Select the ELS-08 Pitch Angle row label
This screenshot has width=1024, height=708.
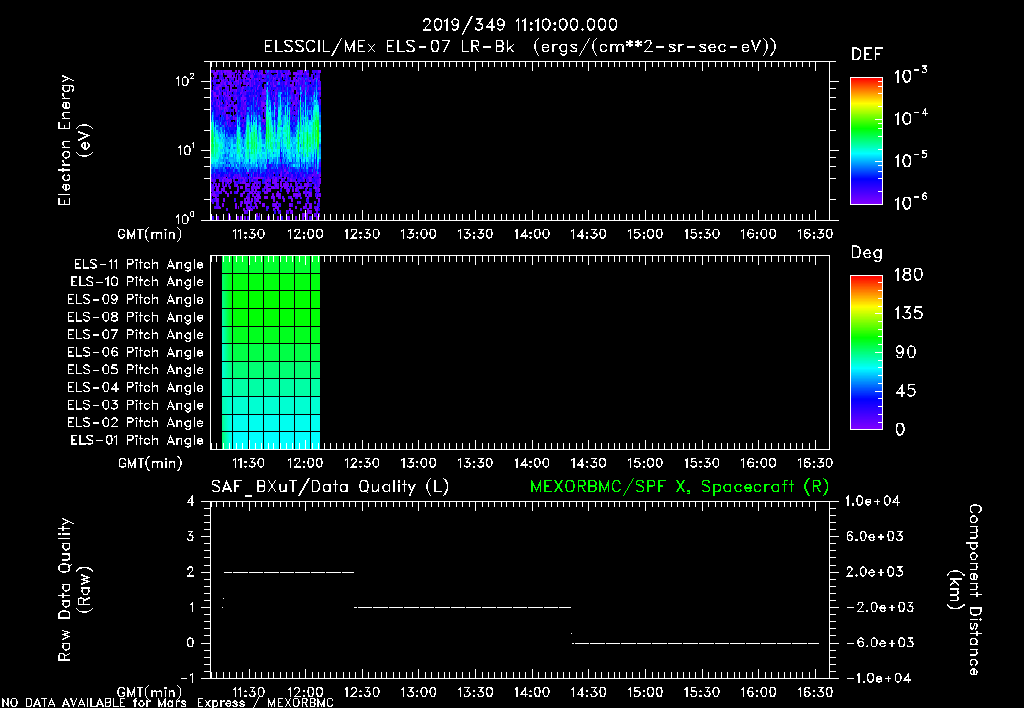tap(135, 317)
